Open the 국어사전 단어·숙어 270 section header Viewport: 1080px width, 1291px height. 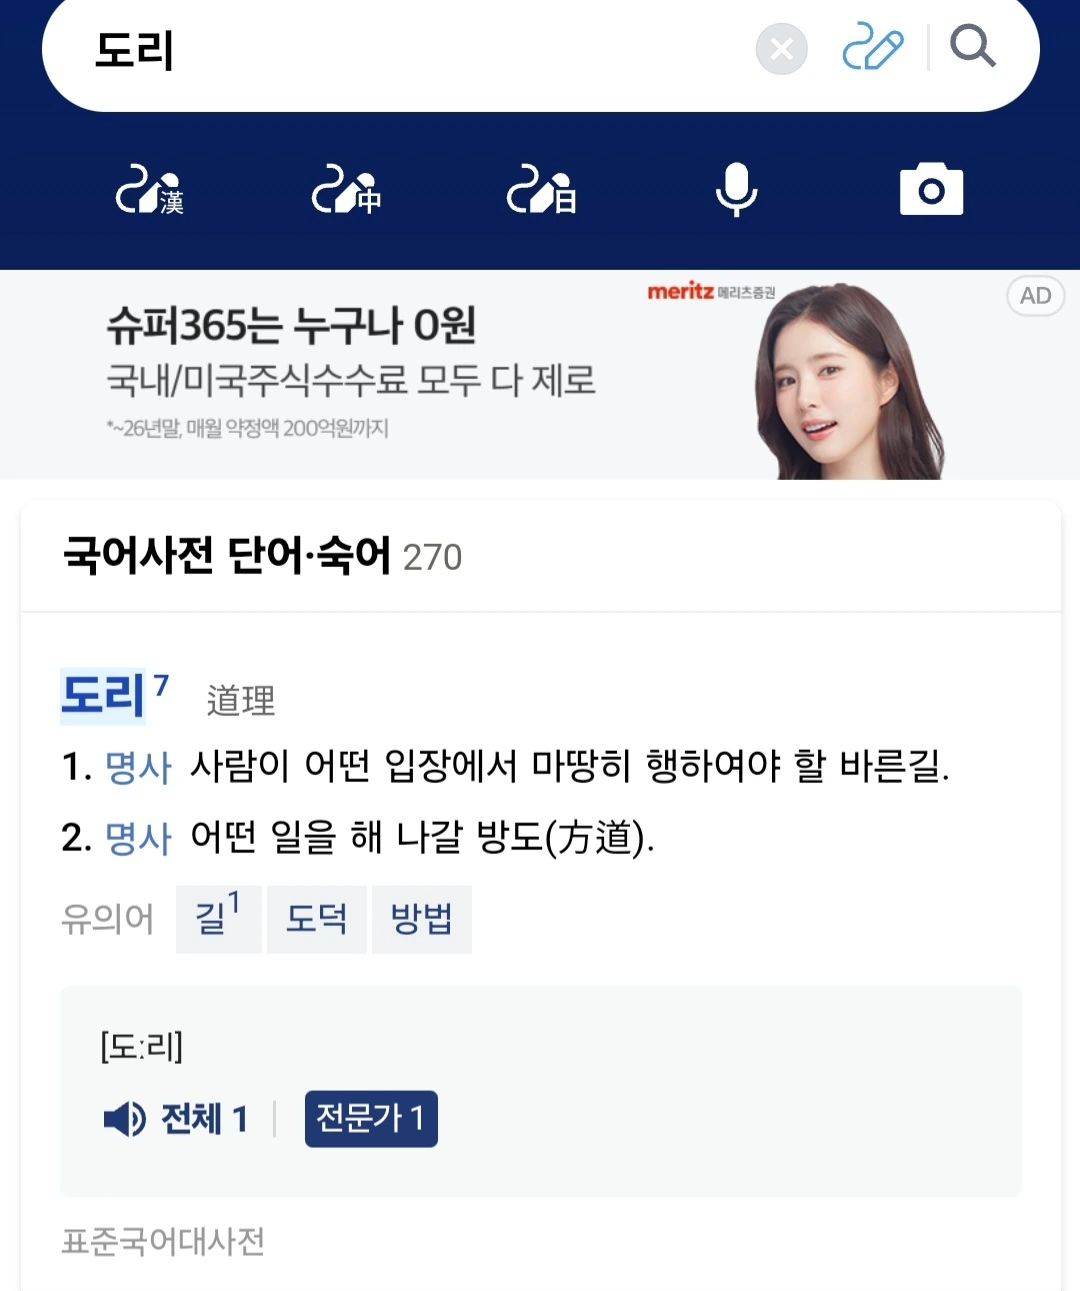click(263, 555)
